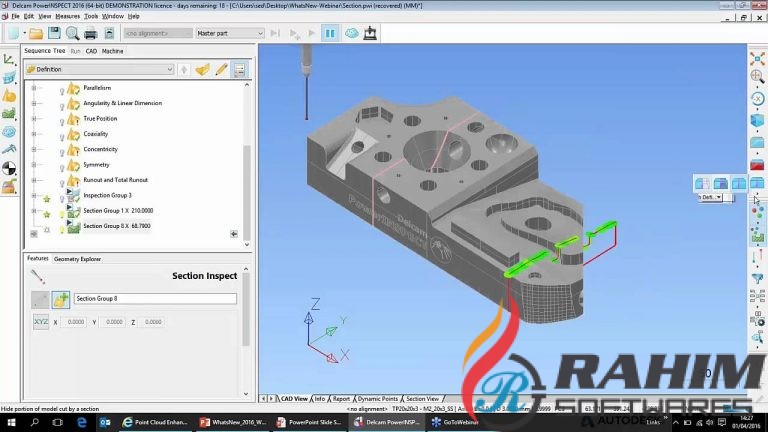Click the X coordinate value field
Image resolution: width=768 pixels, height=432 pixels.
[x=73, y=322]
